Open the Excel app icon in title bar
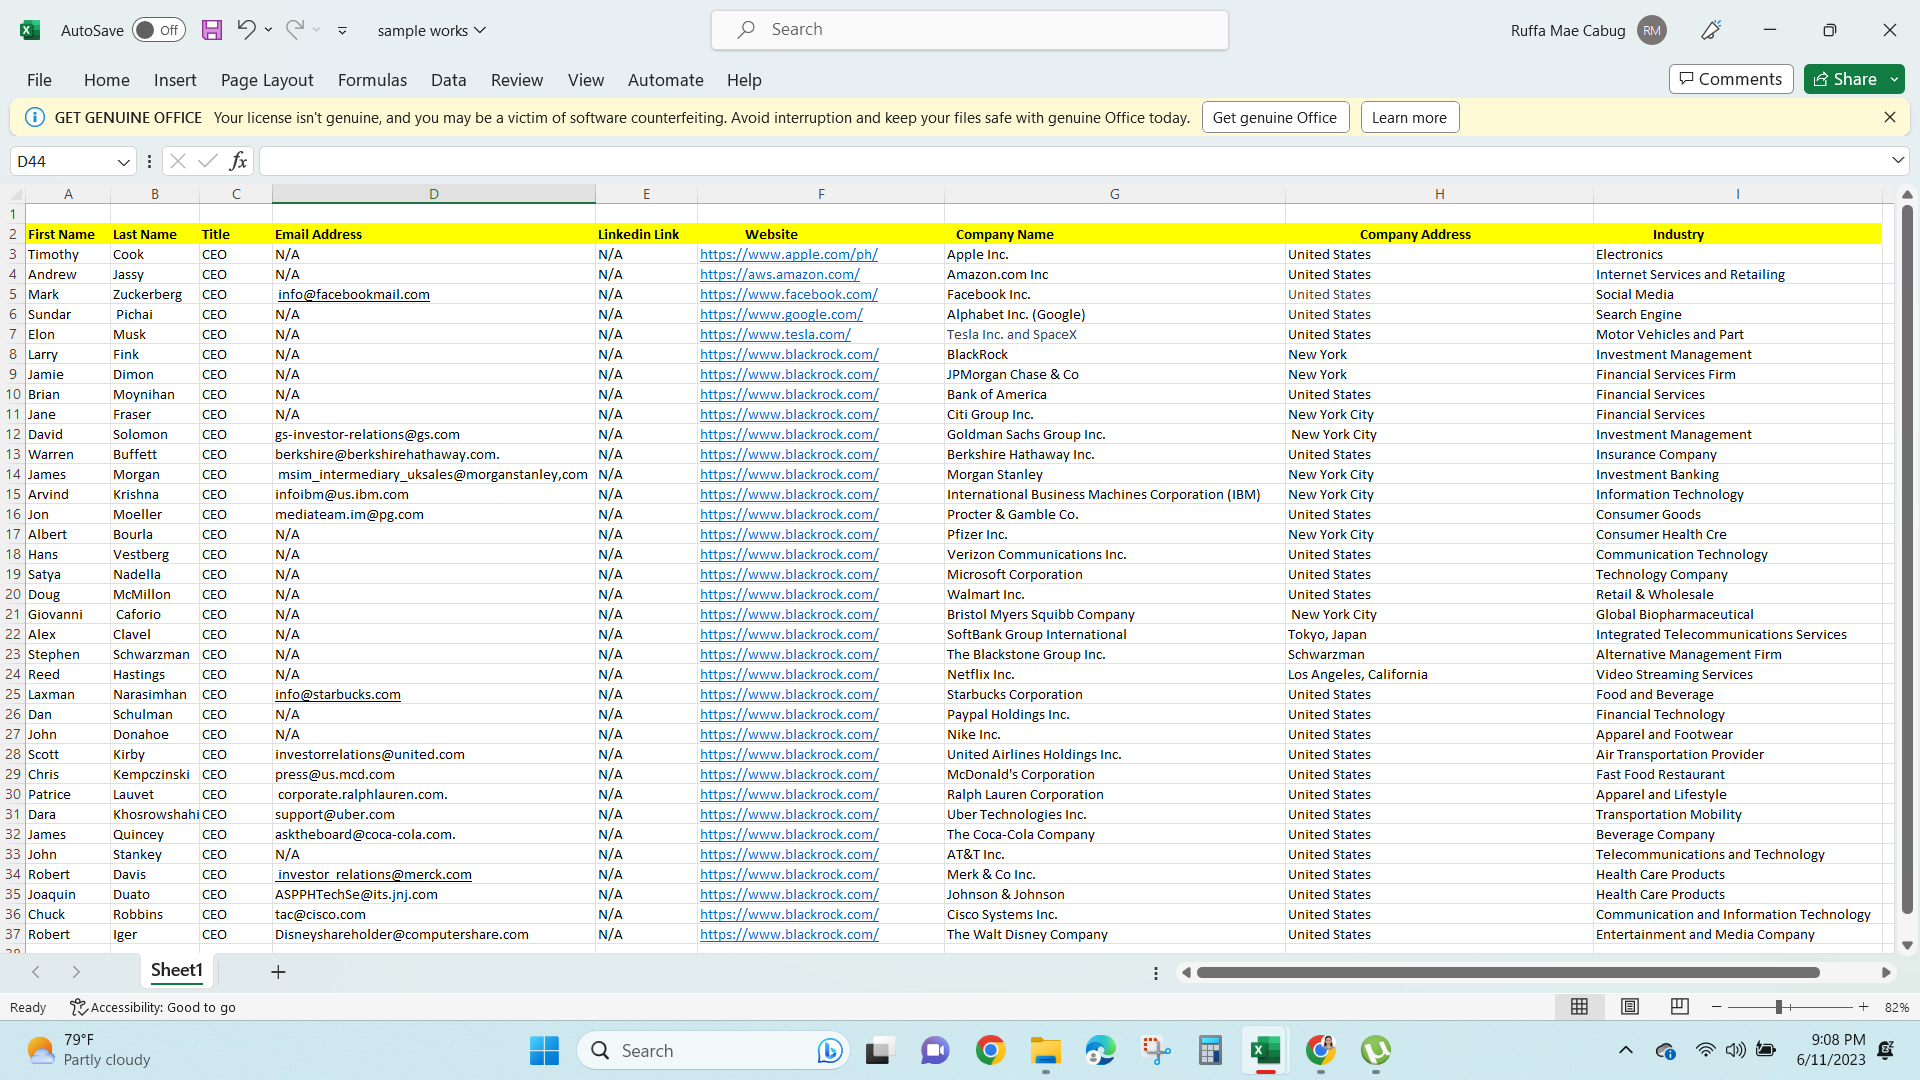Image resolution: width=1920 pixels, height=1080 pixels. (30, 30)
